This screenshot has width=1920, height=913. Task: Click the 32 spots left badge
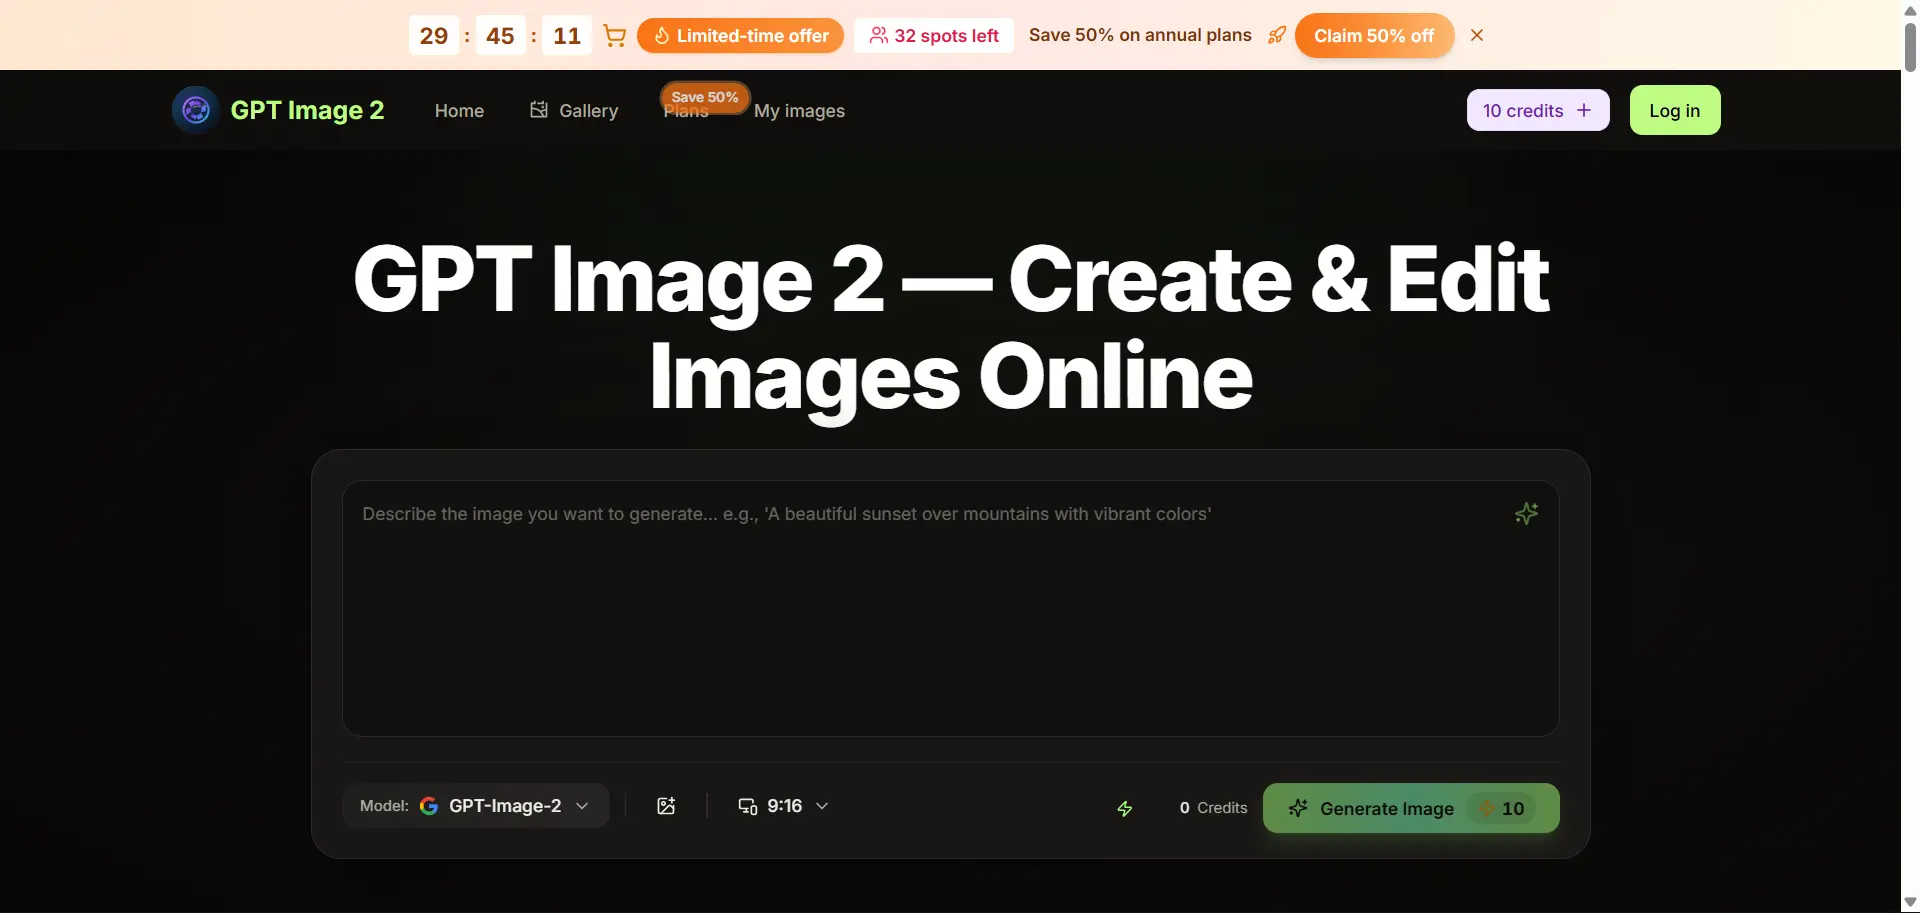(934, 36)
